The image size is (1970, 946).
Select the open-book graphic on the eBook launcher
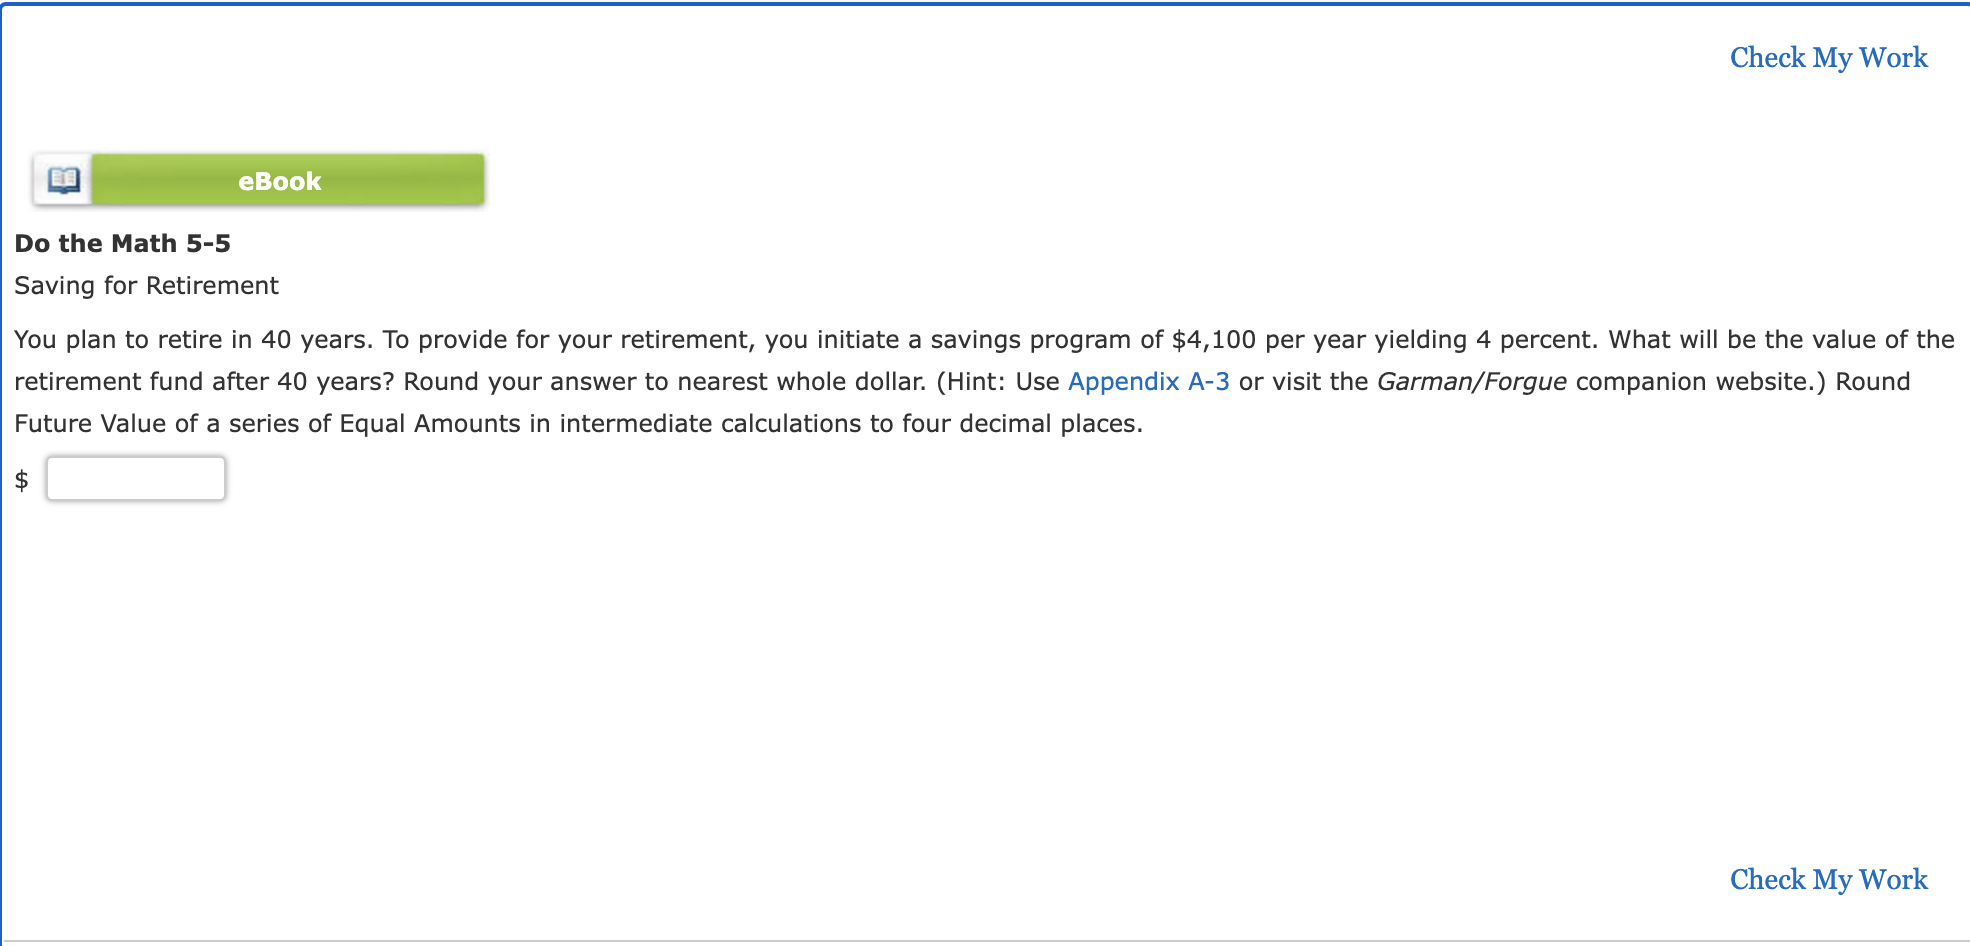62,180
